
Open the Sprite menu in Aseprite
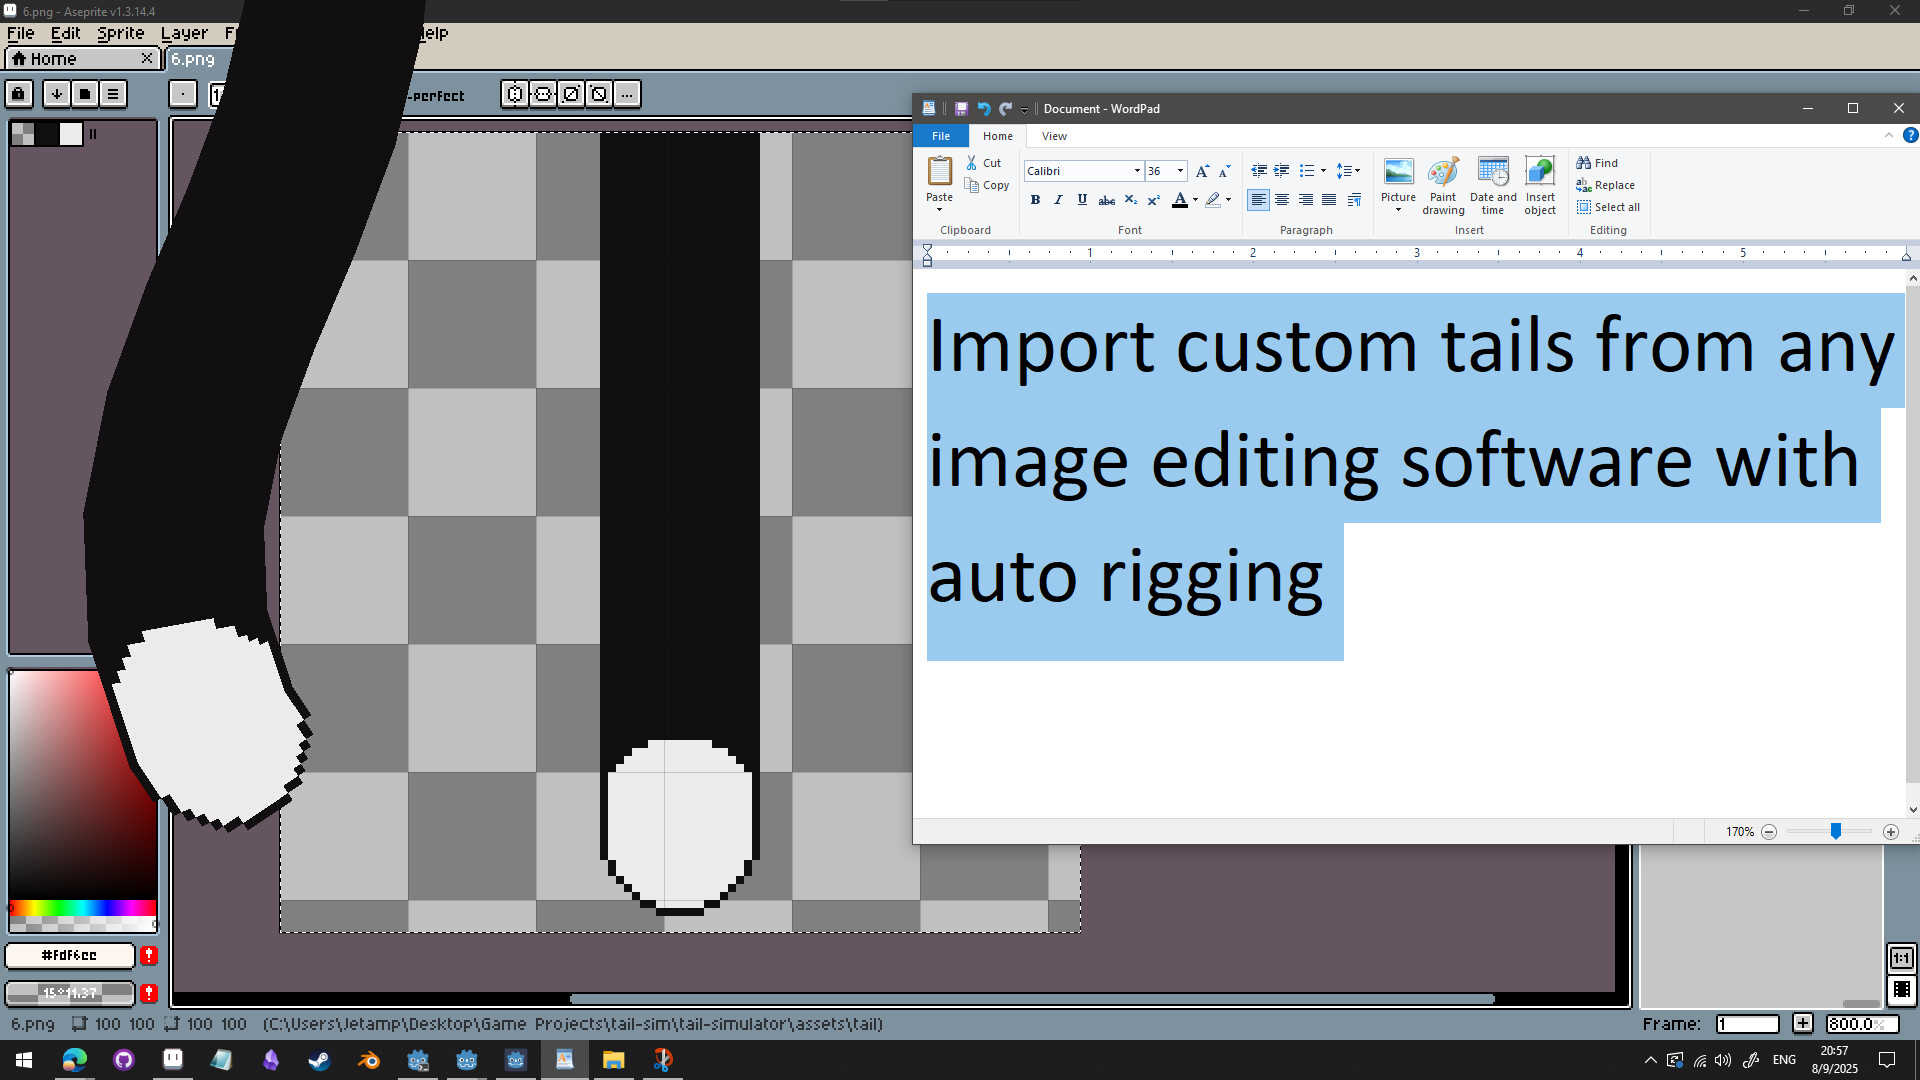[120, 33]
